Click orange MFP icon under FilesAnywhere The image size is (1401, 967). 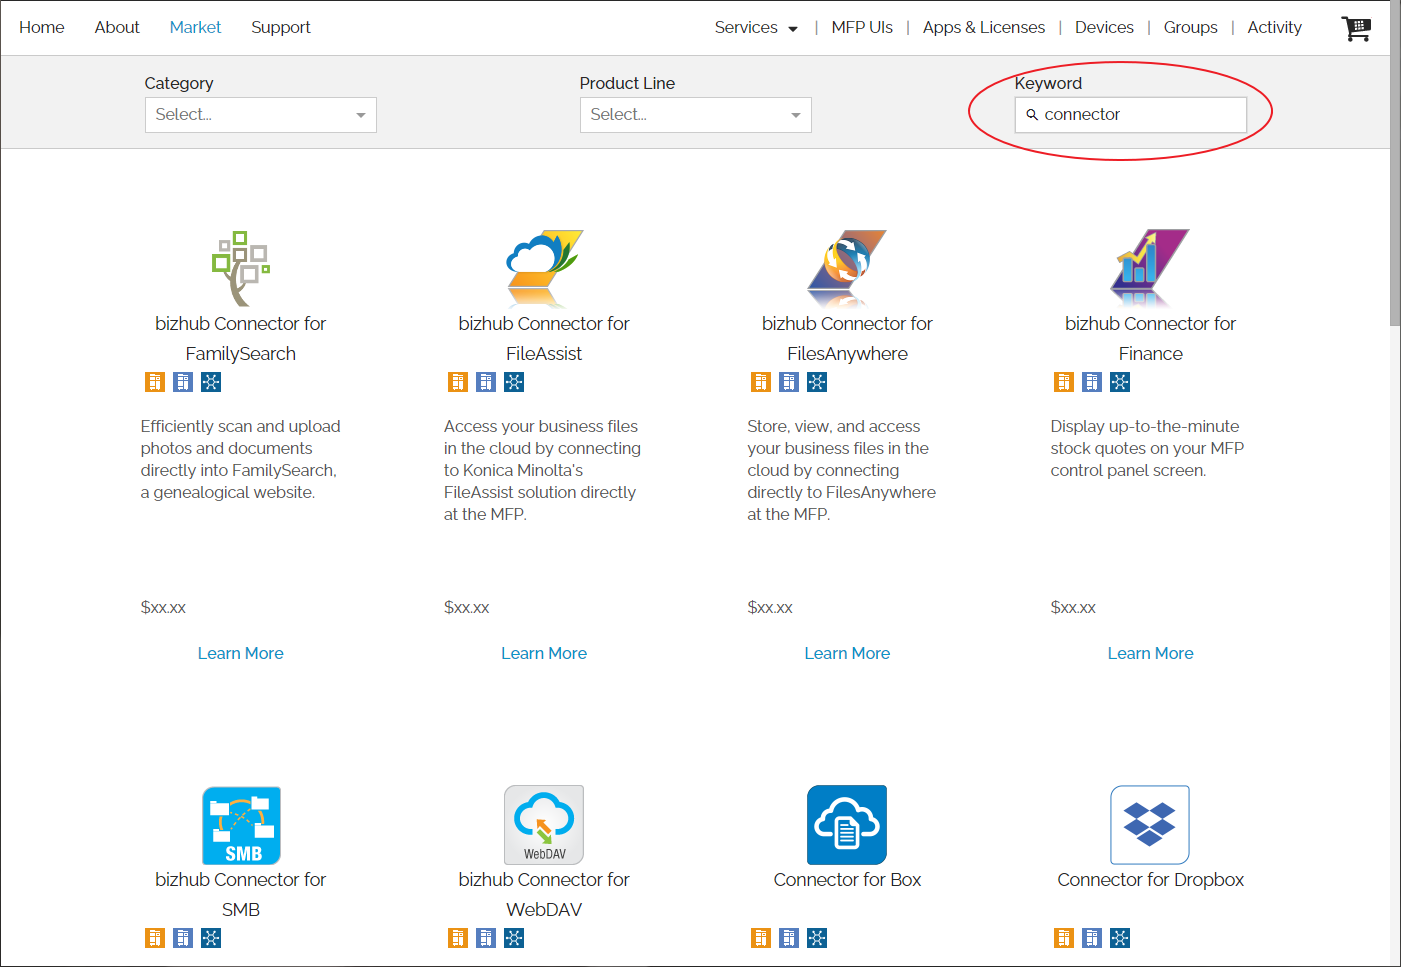(761, 382)
